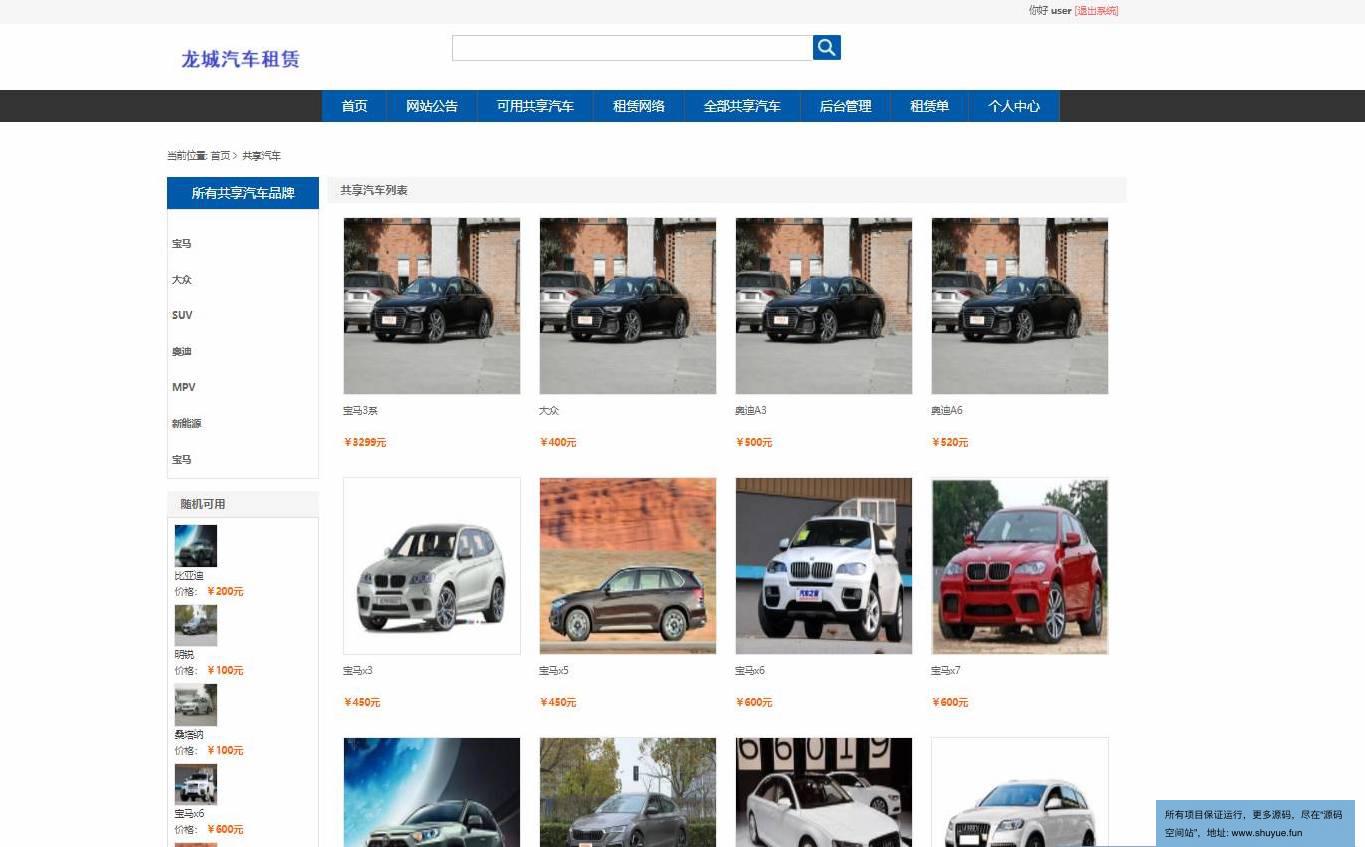Click the 宝马x7 title text
Image resolution: width=1365 pixels, height=847 pixels.
click(946, 671)
